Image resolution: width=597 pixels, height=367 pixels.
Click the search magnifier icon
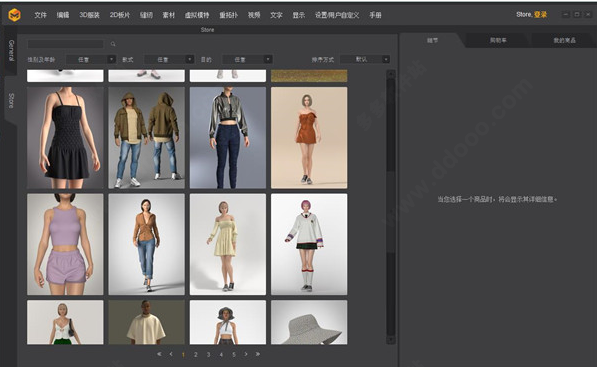tap(113, 44)
